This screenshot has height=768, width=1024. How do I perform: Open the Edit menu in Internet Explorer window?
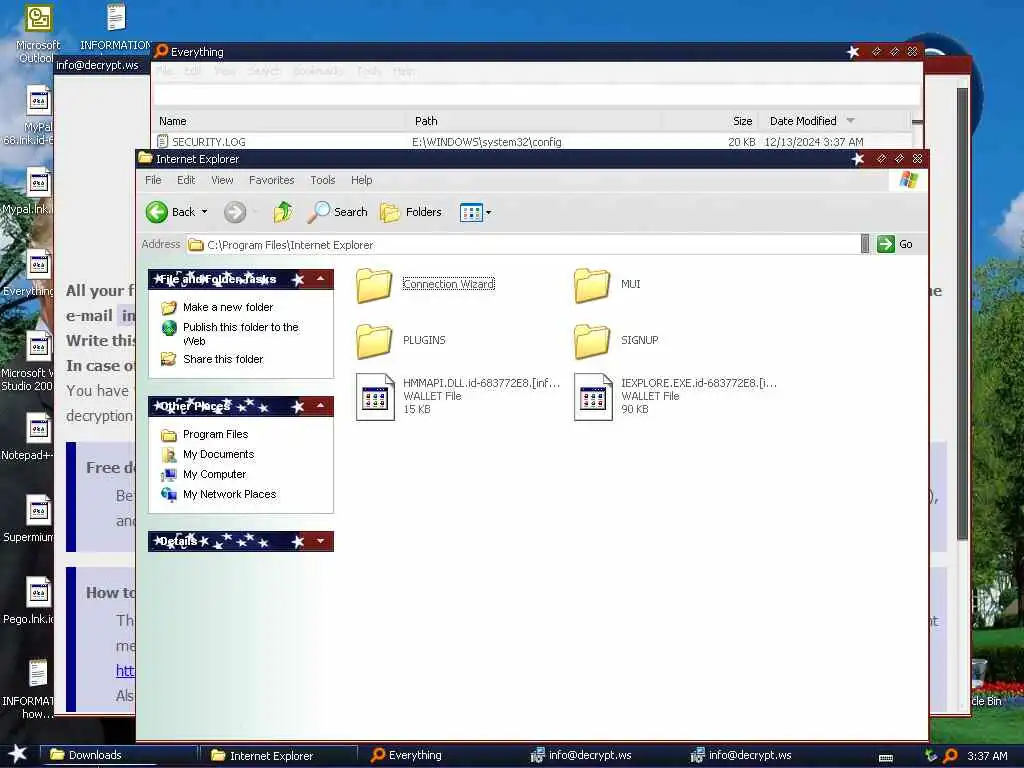coord(186,180)
